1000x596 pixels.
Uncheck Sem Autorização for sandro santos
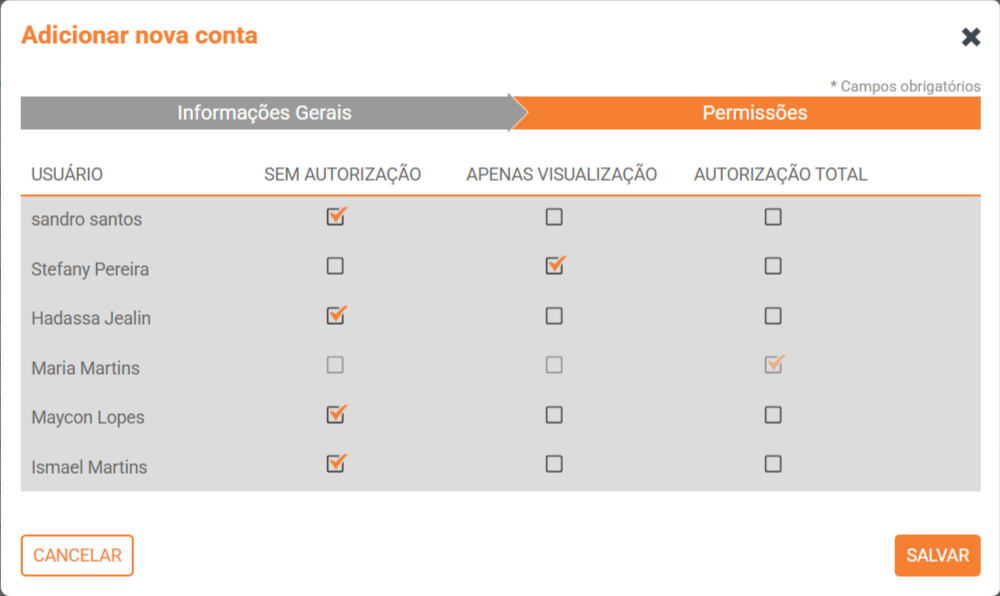335,217
